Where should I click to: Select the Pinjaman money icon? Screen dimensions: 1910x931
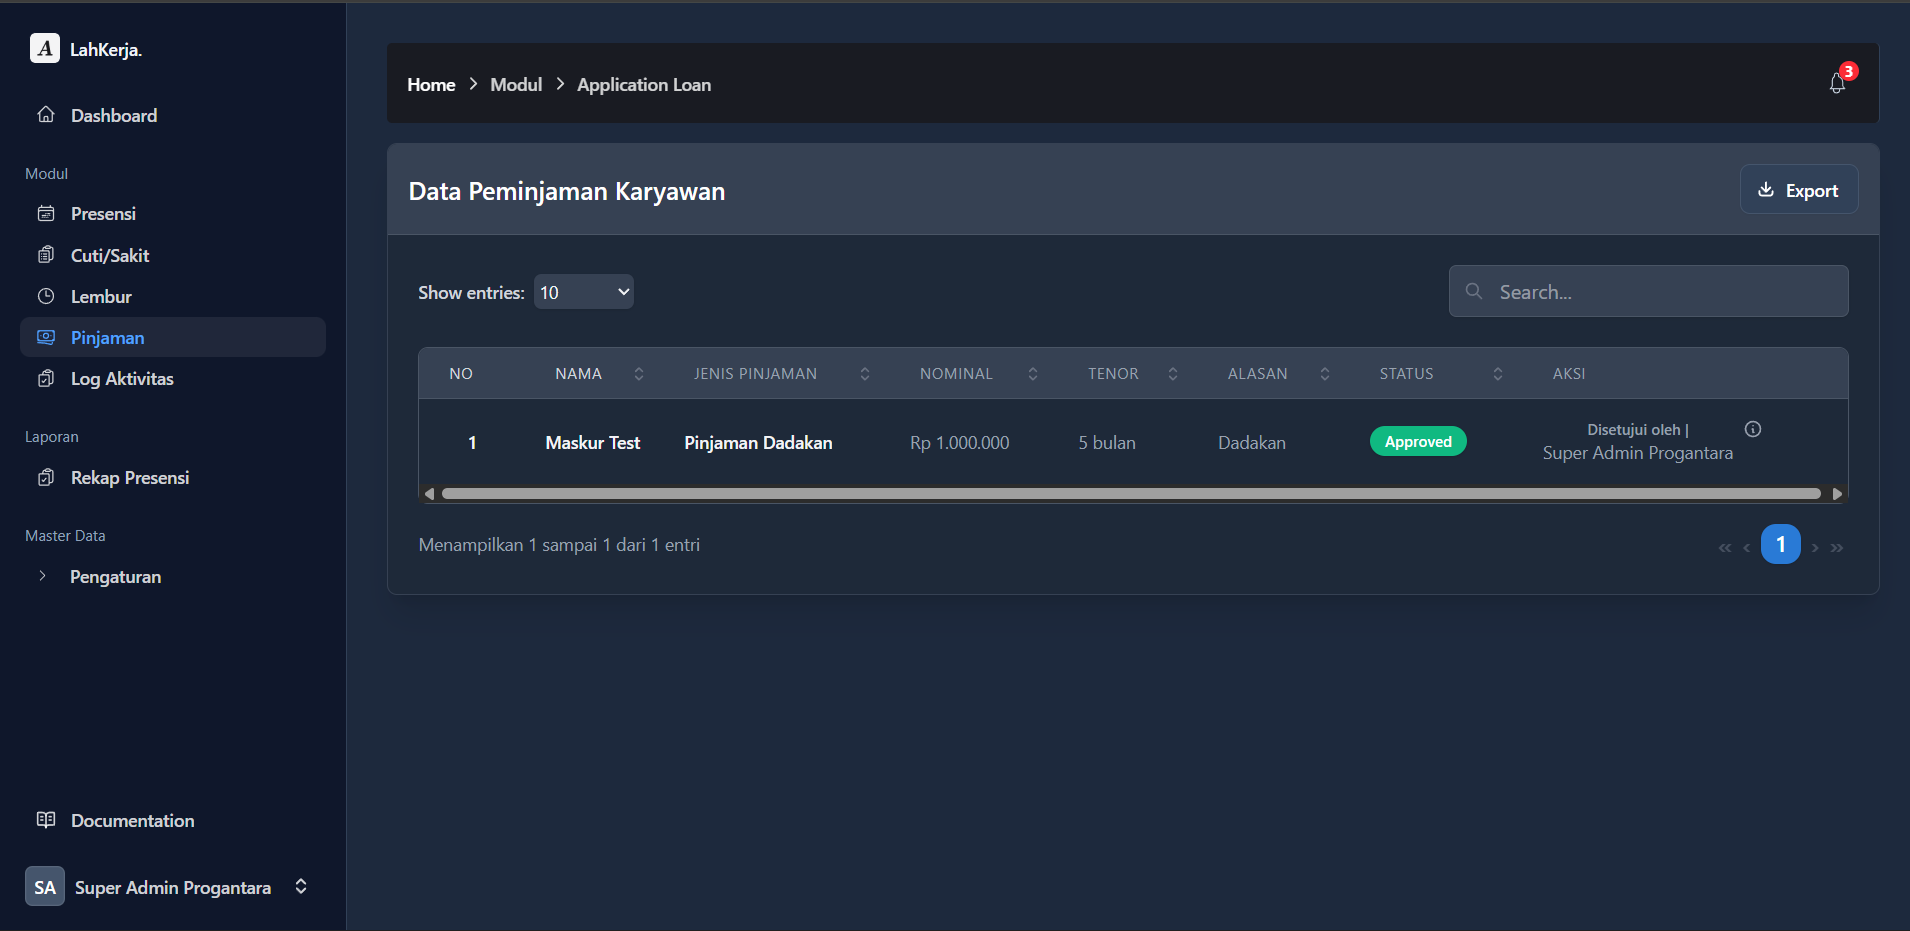(x=46, y=337)
